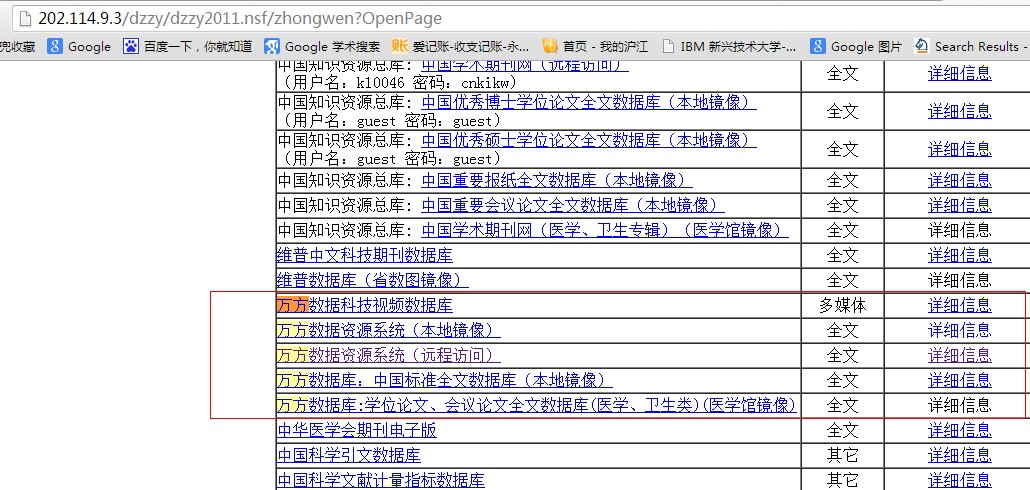
Task: Click 详细信息 for 中国重要会议论文全文数据库 row
Action: click(960, 205)
